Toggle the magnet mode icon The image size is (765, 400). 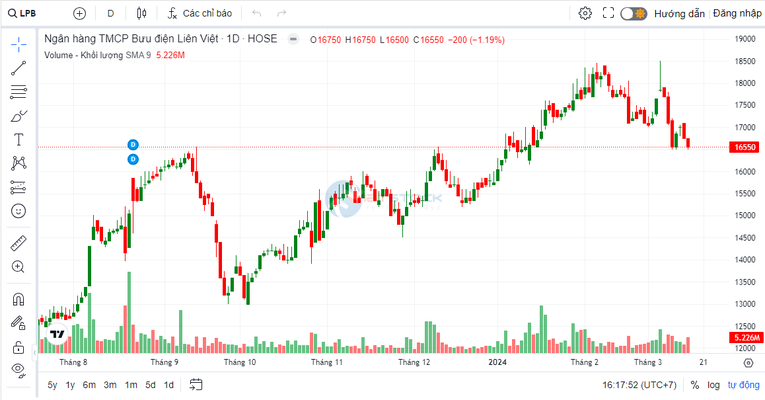18,299
